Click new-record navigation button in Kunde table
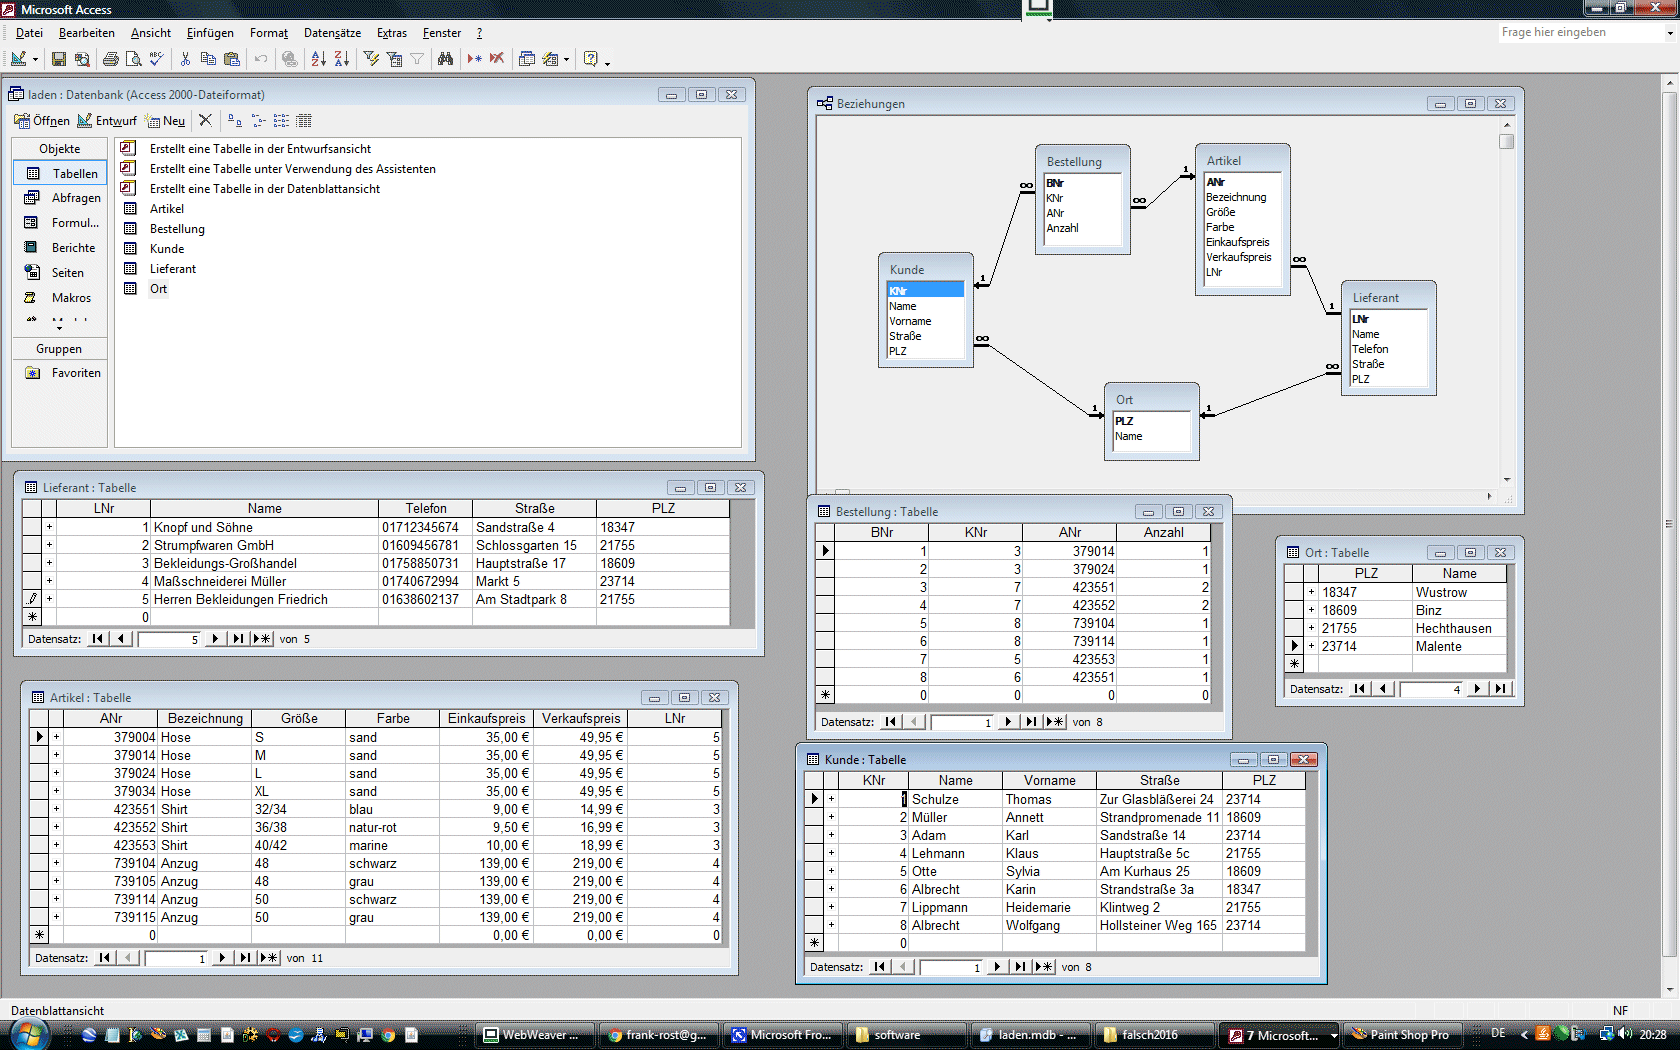Image resolution: width=1680 pixels, height=1050 pixels. [x=1043, y=967]
